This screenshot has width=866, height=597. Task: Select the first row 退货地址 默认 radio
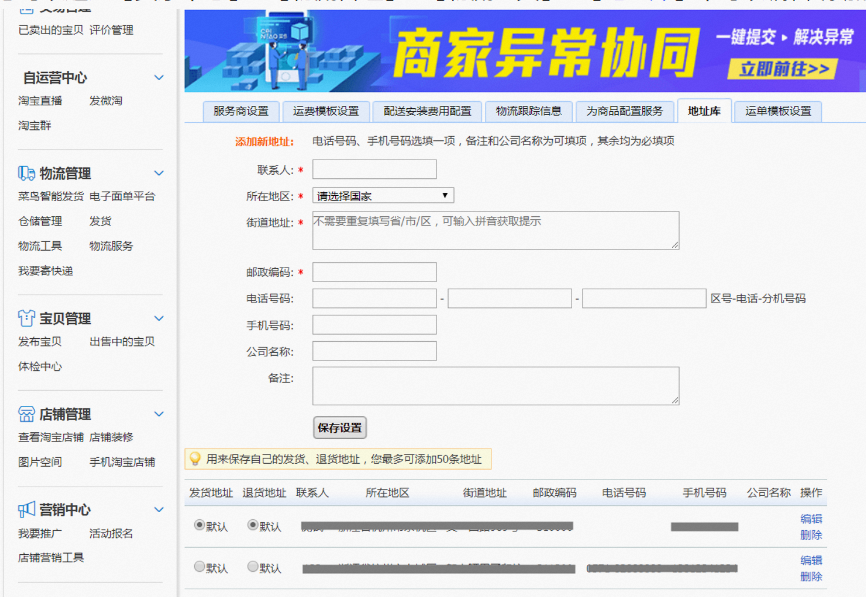[252, 525]
